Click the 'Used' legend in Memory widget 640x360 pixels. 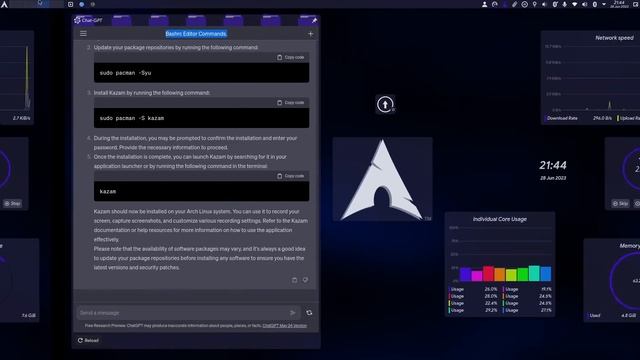coord(594,316)
